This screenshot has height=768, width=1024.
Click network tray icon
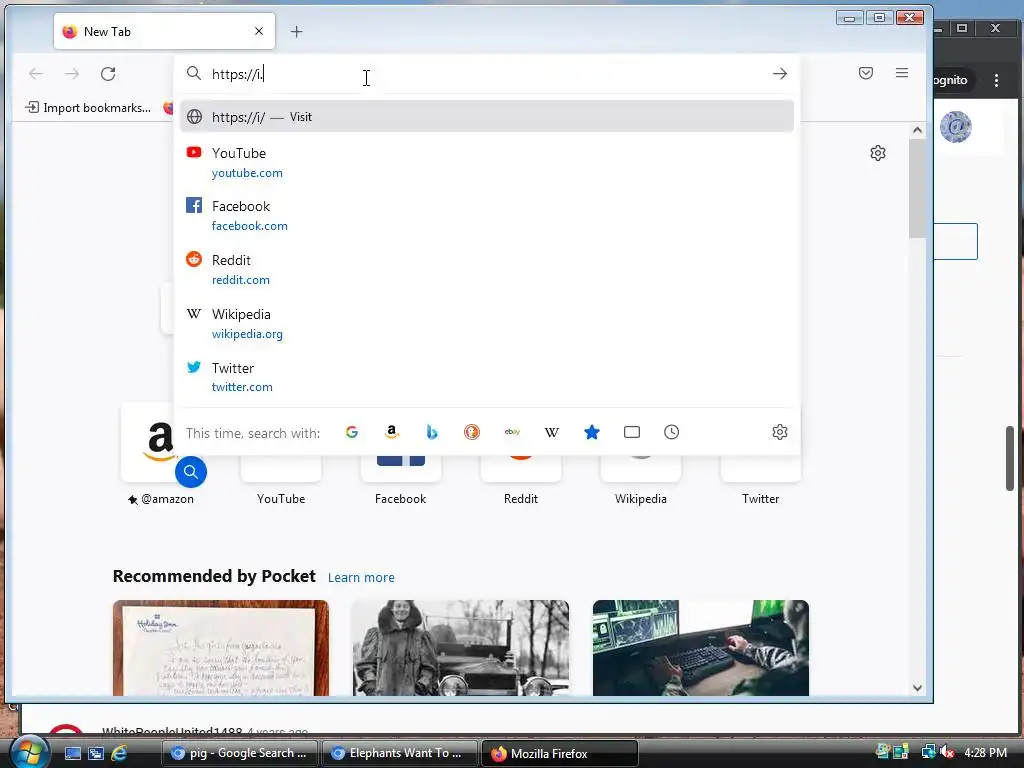pyautogui.click(x=928, y=753)
